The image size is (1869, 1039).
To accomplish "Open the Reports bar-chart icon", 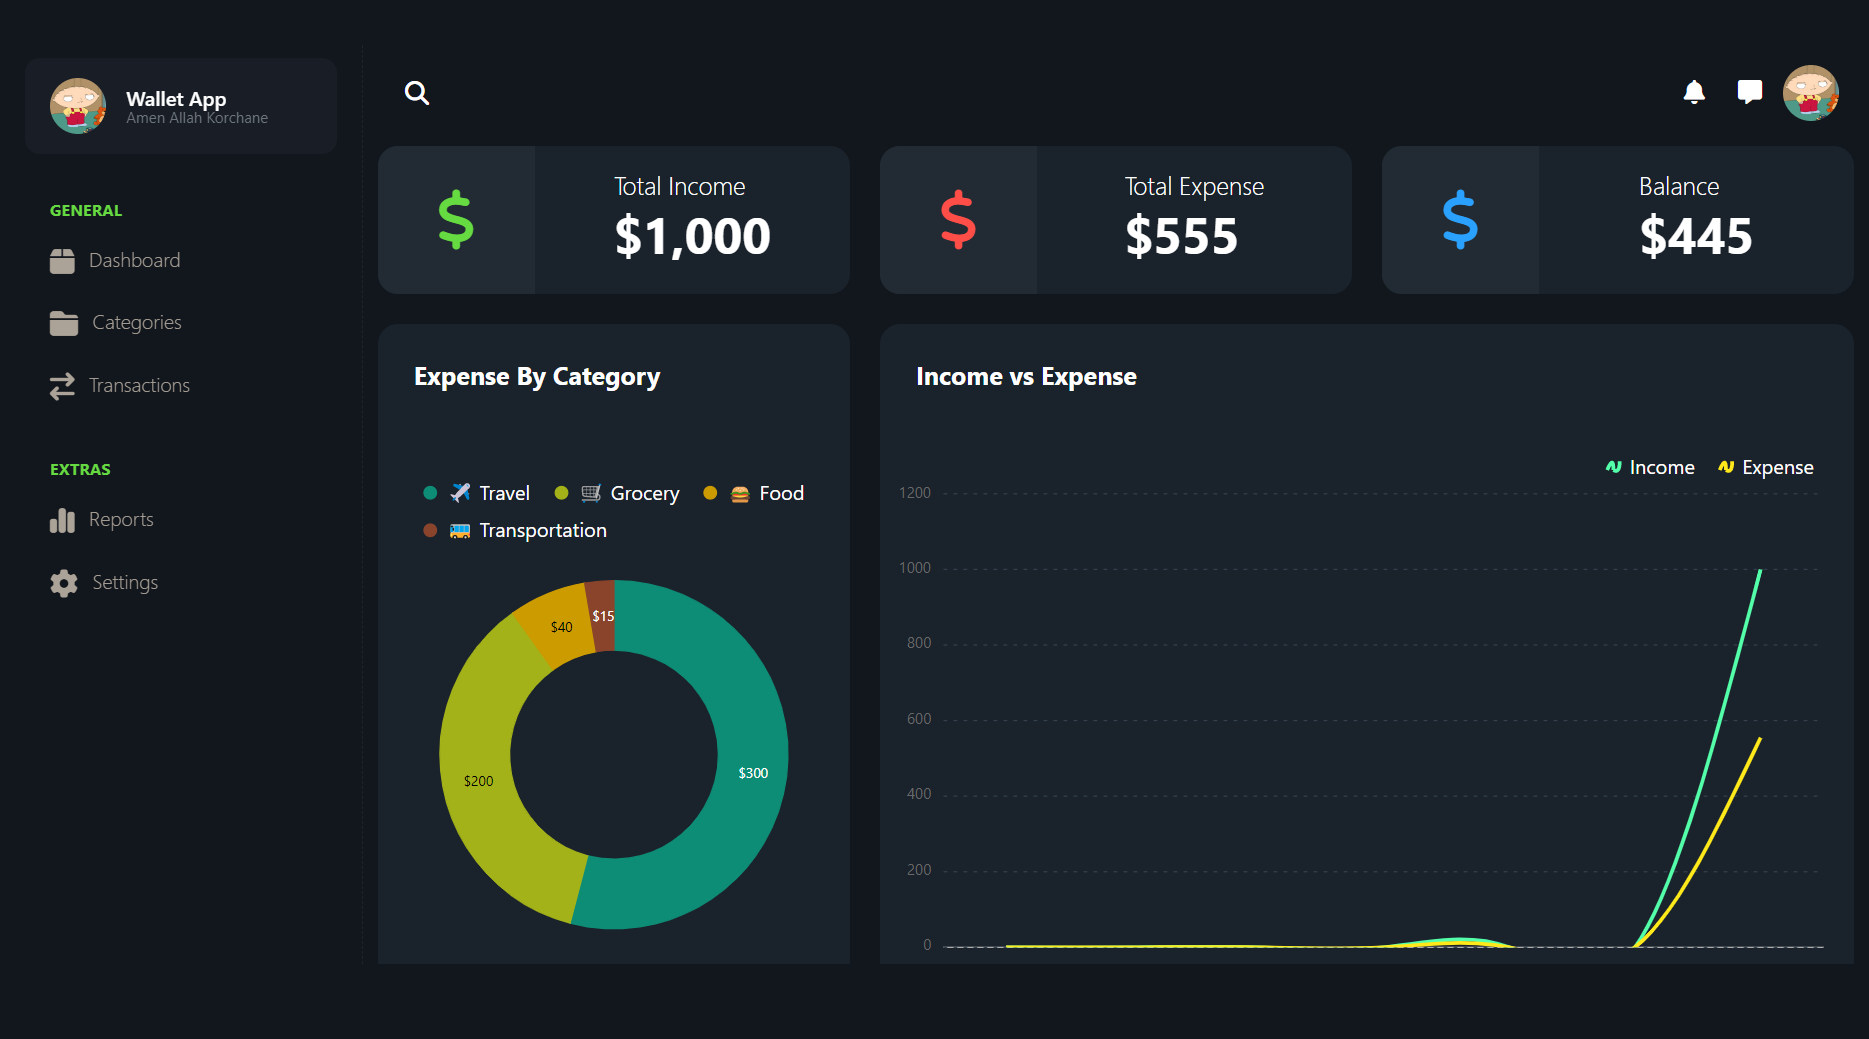I will coord(63,519).
